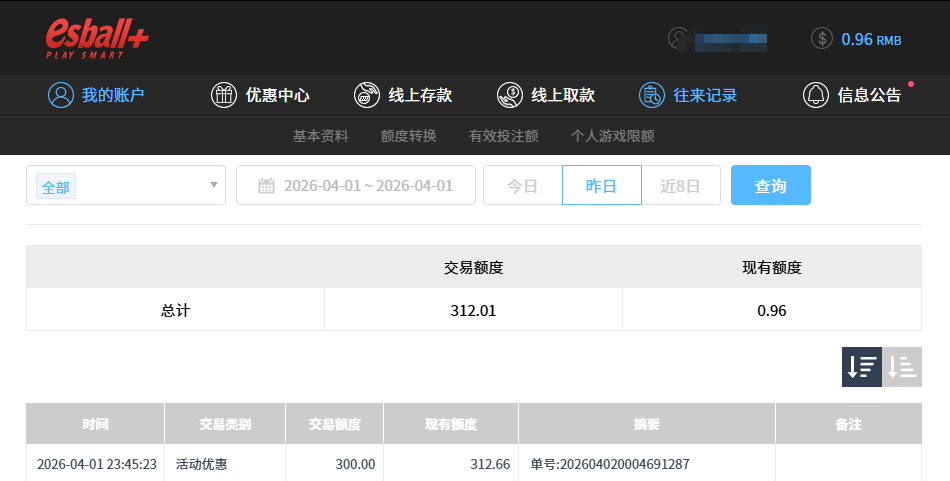Select the 近8日 date filter
Viewport: 950px width, 481px height.
coord(680,185)
